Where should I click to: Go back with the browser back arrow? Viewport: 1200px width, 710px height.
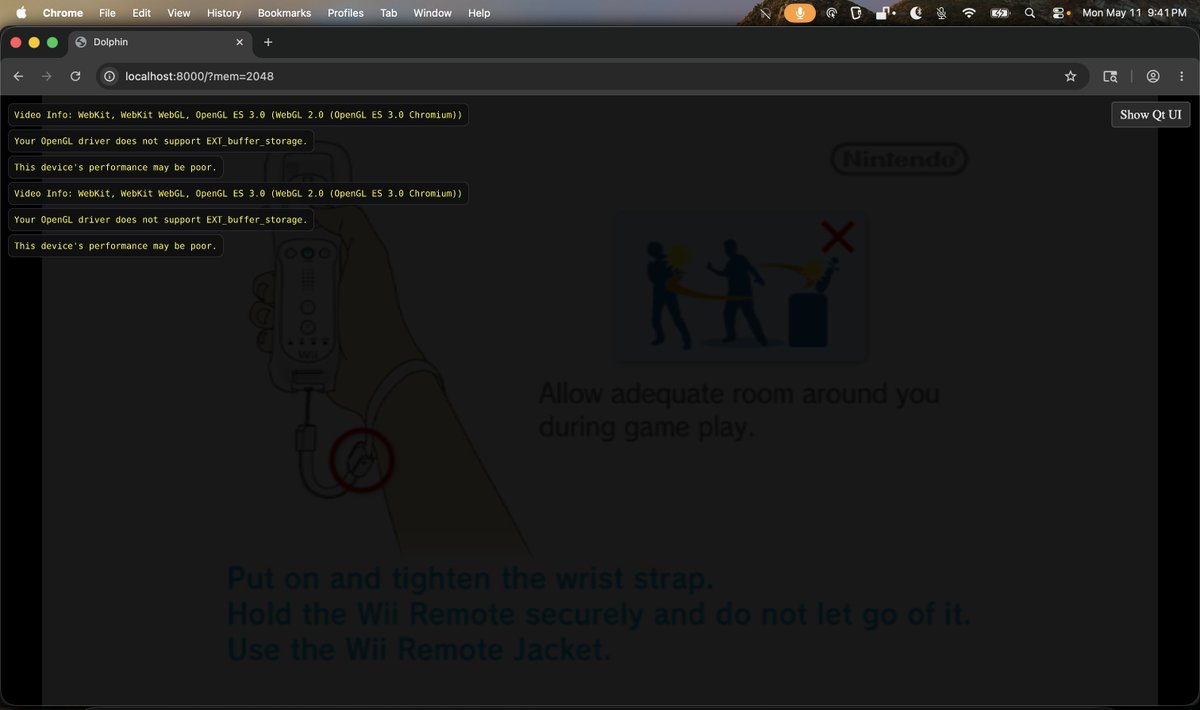18,76
